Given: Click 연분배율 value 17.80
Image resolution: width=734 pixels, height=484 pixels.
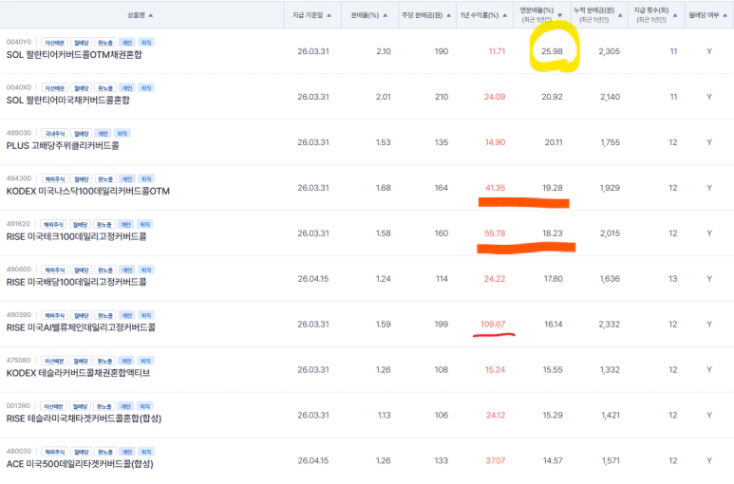Looking at the screenshot, I should pyautogui.click(x=553, y=279).
